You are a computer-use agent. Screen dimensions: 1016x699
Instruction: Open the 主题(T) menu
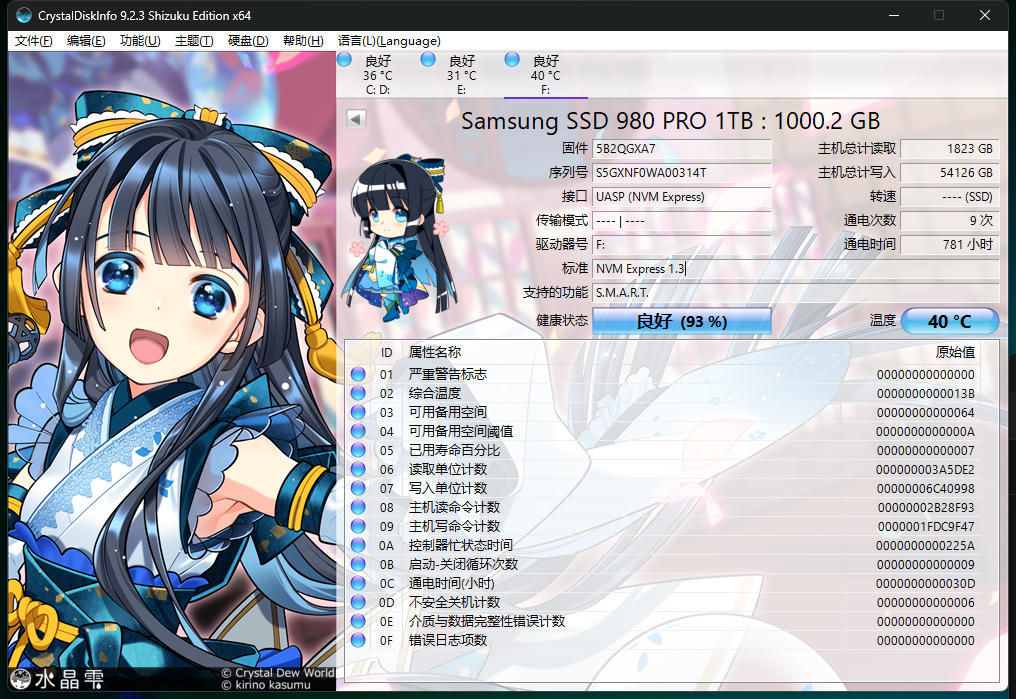[194, 41]
